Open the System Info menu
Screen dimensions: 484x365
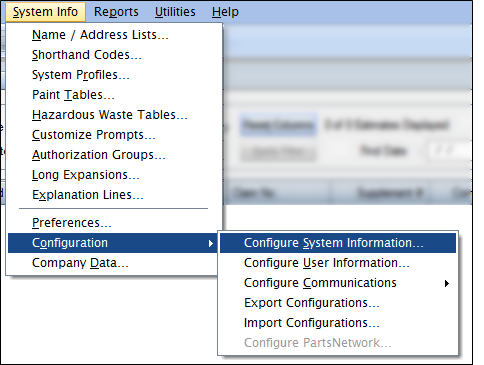46,12
